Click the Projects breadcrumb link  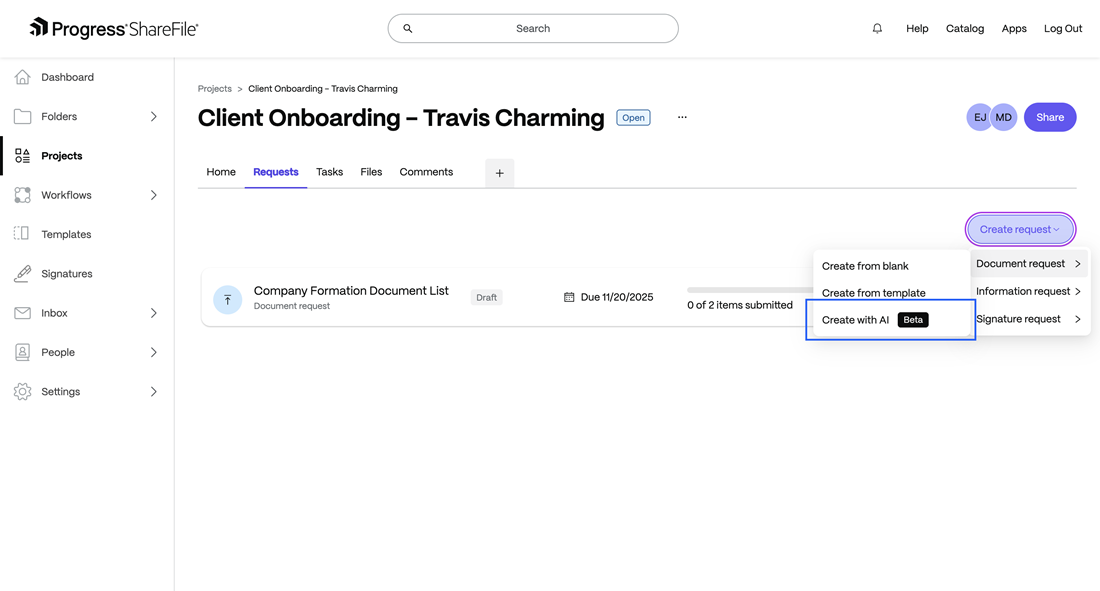click(214, 89)
